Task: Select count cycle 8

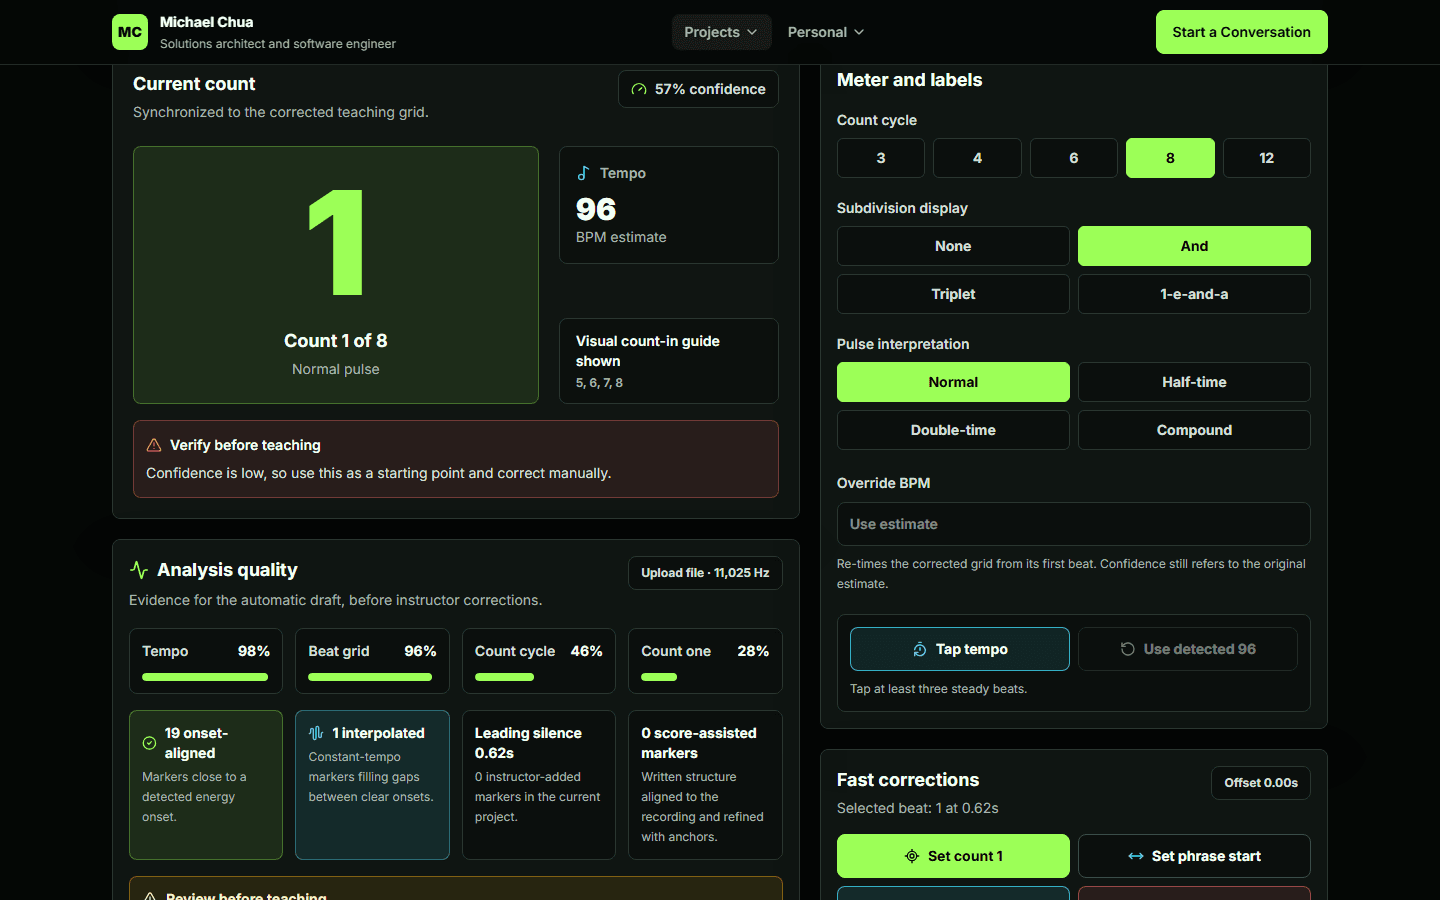Action: pos(1170,158)
